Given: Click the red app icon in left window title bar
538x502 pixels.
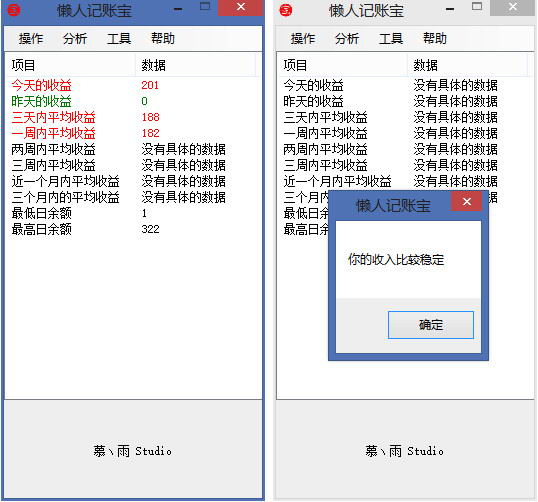Looking at the screenshot, I should pos(14,10).
